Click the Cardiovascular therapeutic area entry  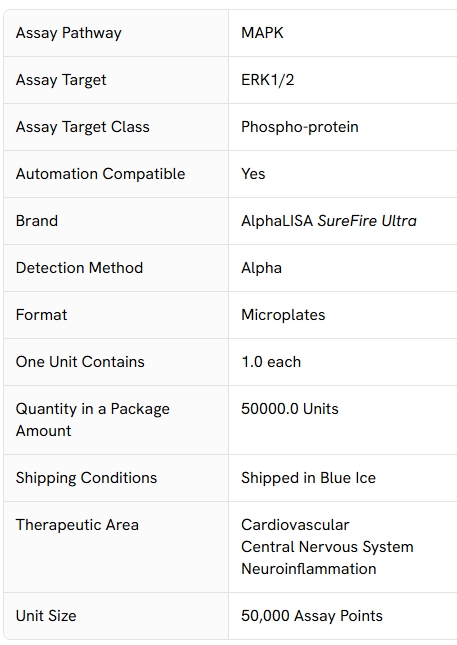pos(295,524)
